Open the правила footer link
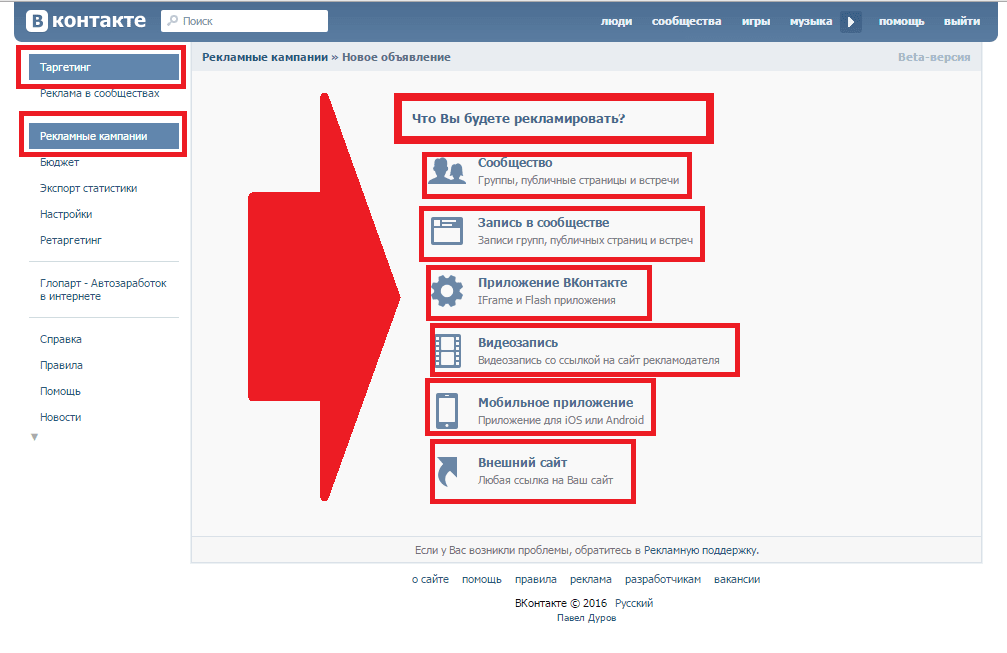The width and height of the screenshot is (1007, 653). (536, 579)
